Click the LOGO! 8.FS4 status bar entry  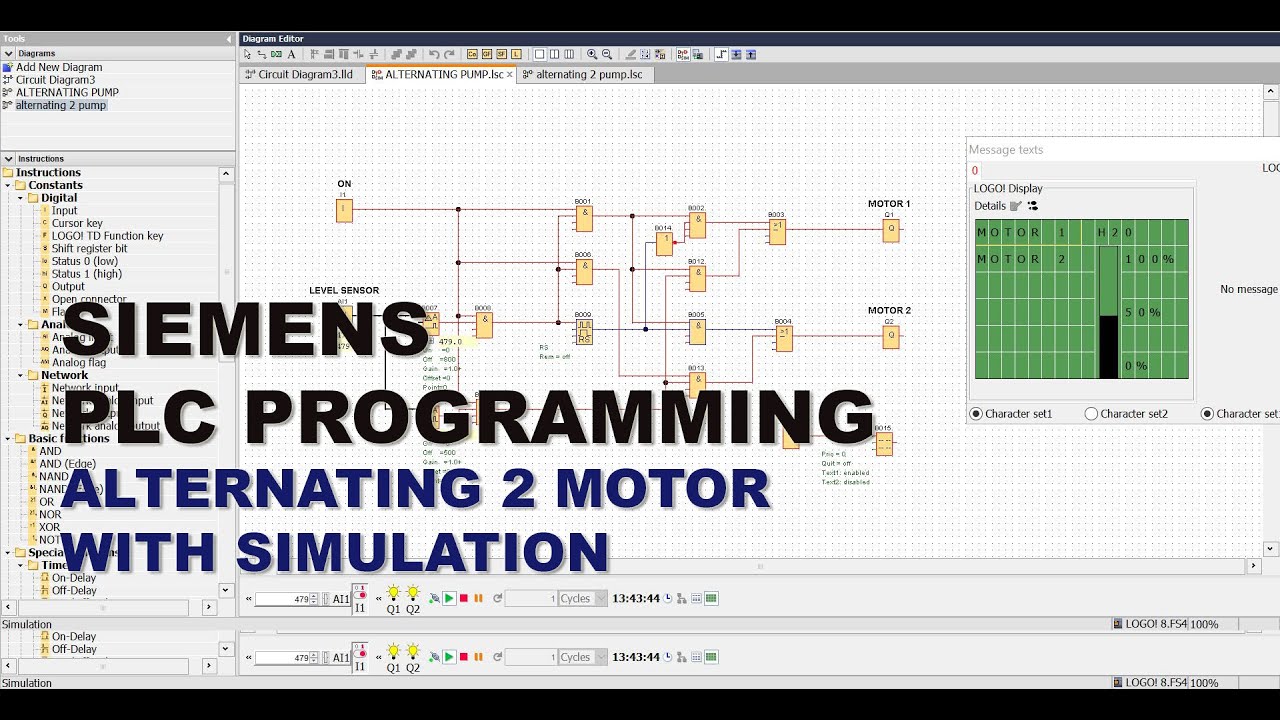pyautogui.click(x=1150, y=624)
